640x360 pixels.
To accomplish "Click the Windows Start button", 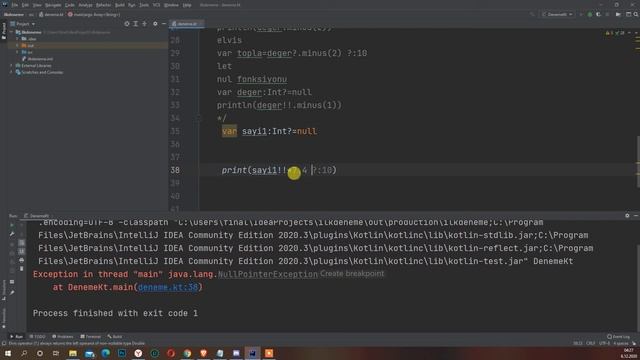I will coord(8,353).
